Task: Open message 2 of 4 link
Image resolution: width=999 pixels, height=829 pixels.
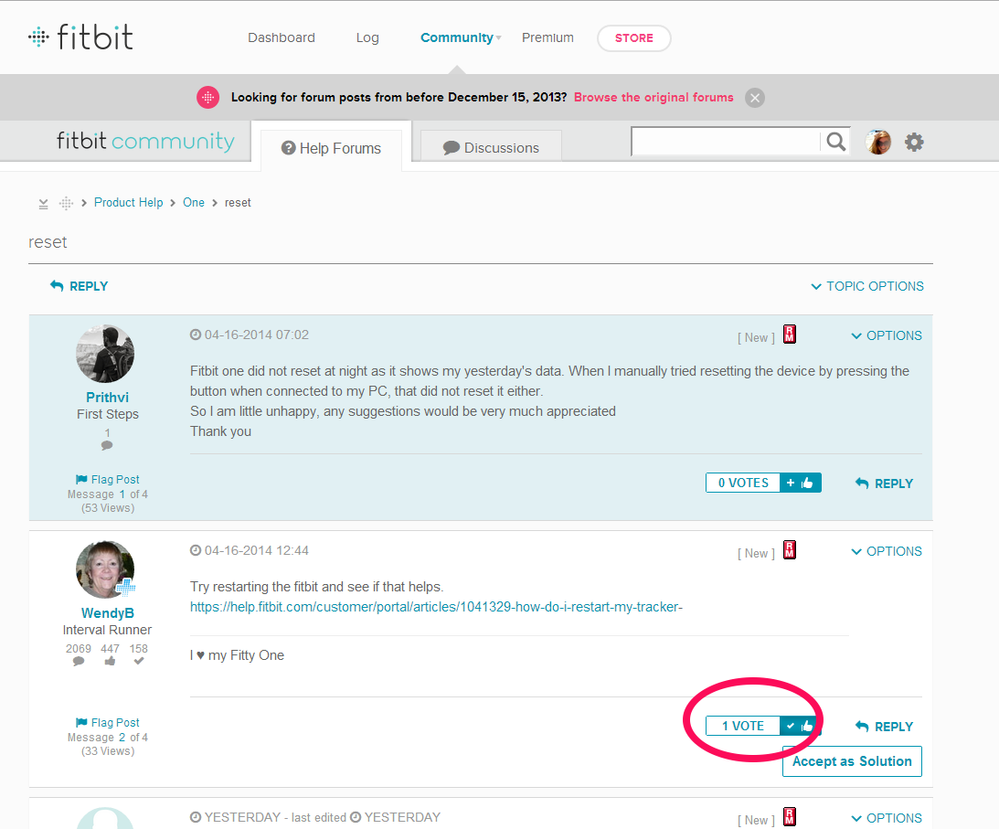Action: (122, 737)
